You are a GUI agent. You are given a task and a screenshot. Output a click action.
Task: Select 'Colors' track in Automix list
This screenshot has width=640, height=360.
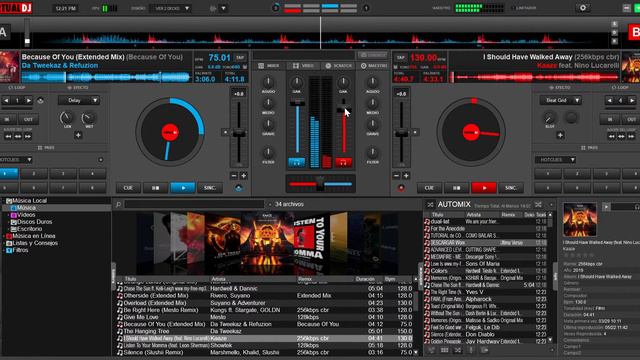(x=485, y=271)
